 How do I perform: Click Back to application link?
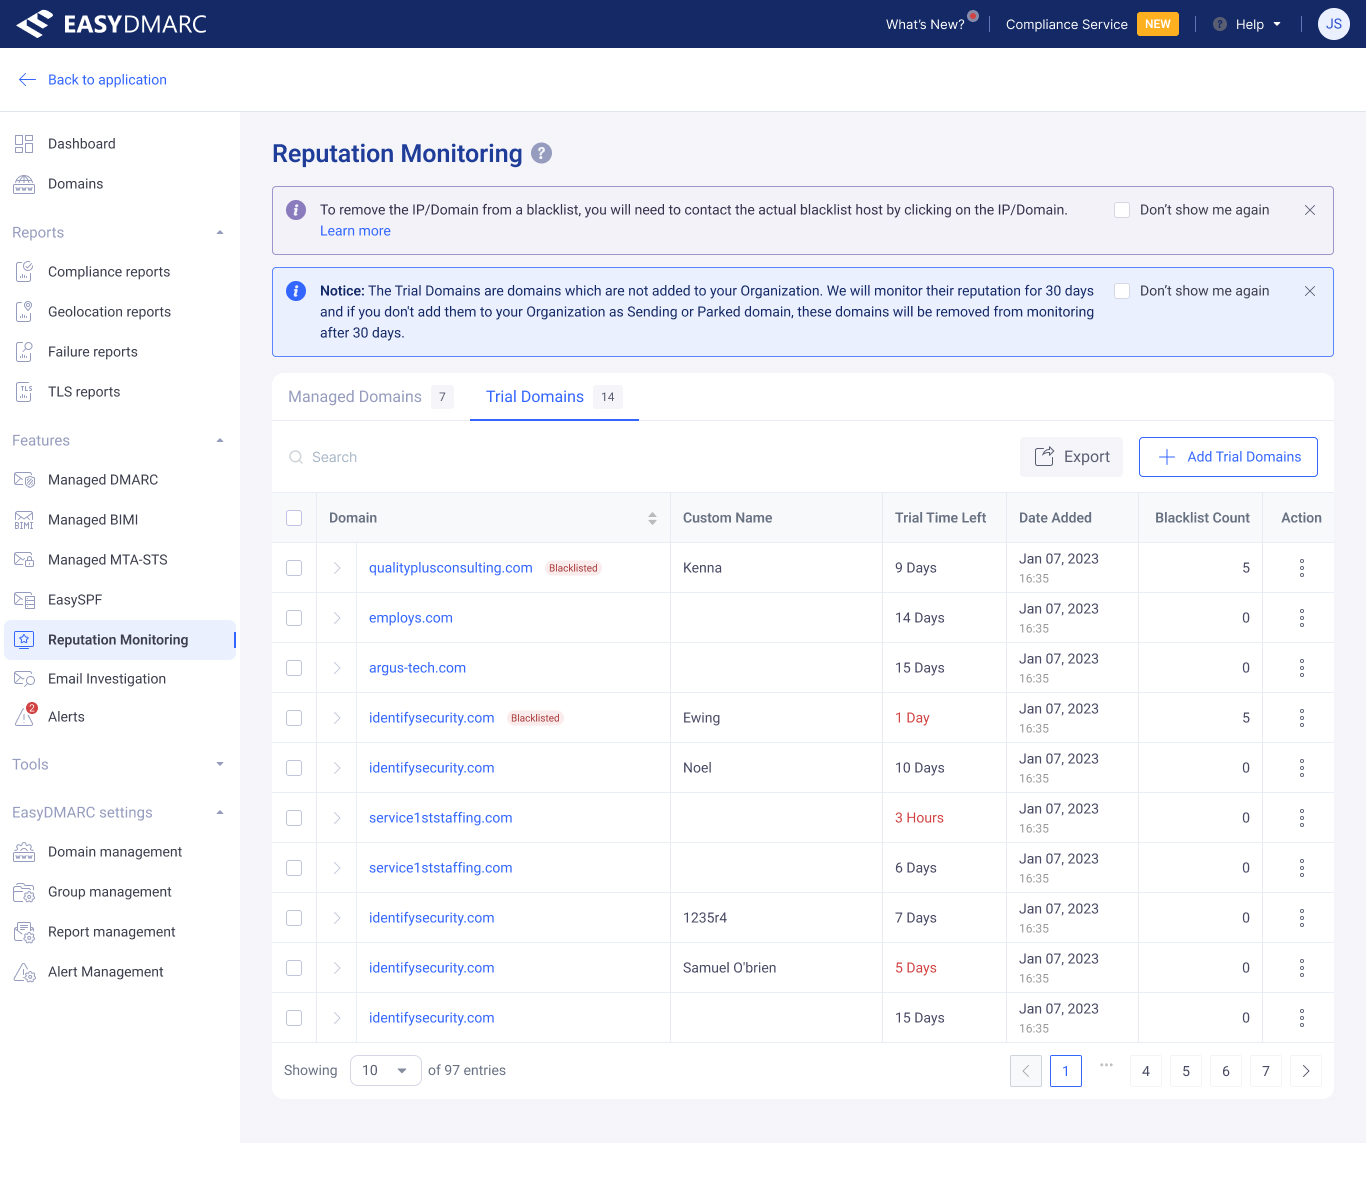coord(92,80)
